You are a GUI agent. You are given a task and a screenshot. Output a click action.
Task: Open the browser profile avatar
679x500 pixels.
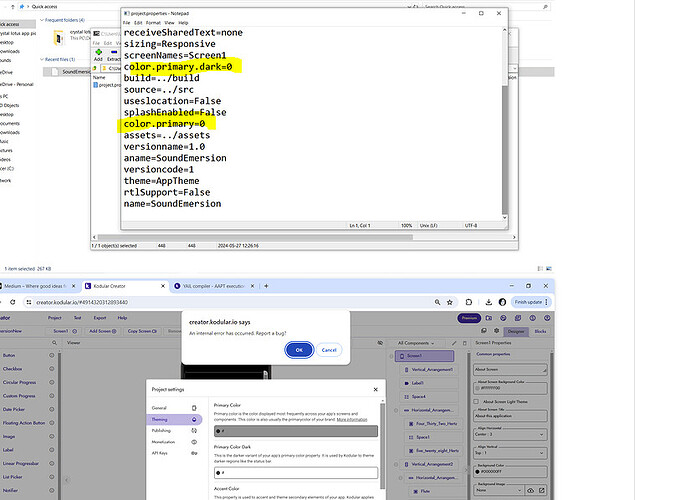[x=502, y=302]
